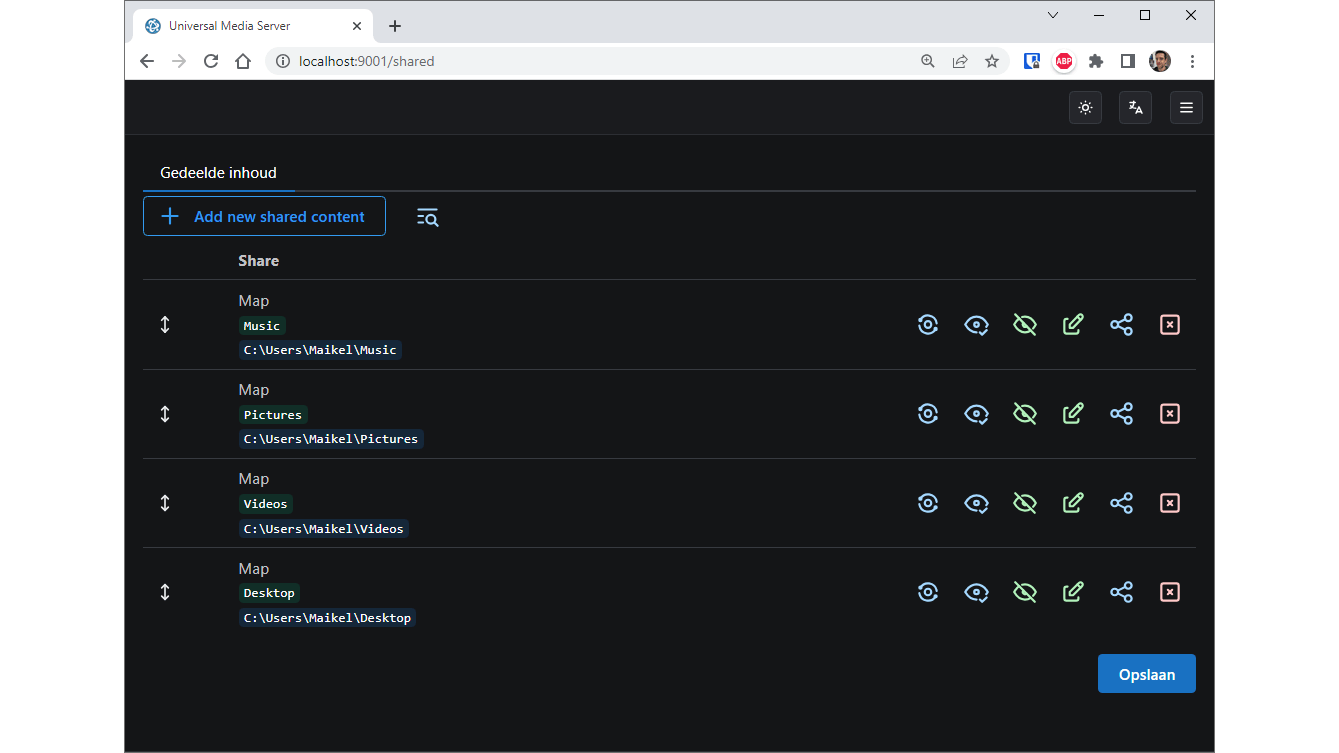
Task: Mark Pictures folder as unplayed
Action: pos(1024,414)
